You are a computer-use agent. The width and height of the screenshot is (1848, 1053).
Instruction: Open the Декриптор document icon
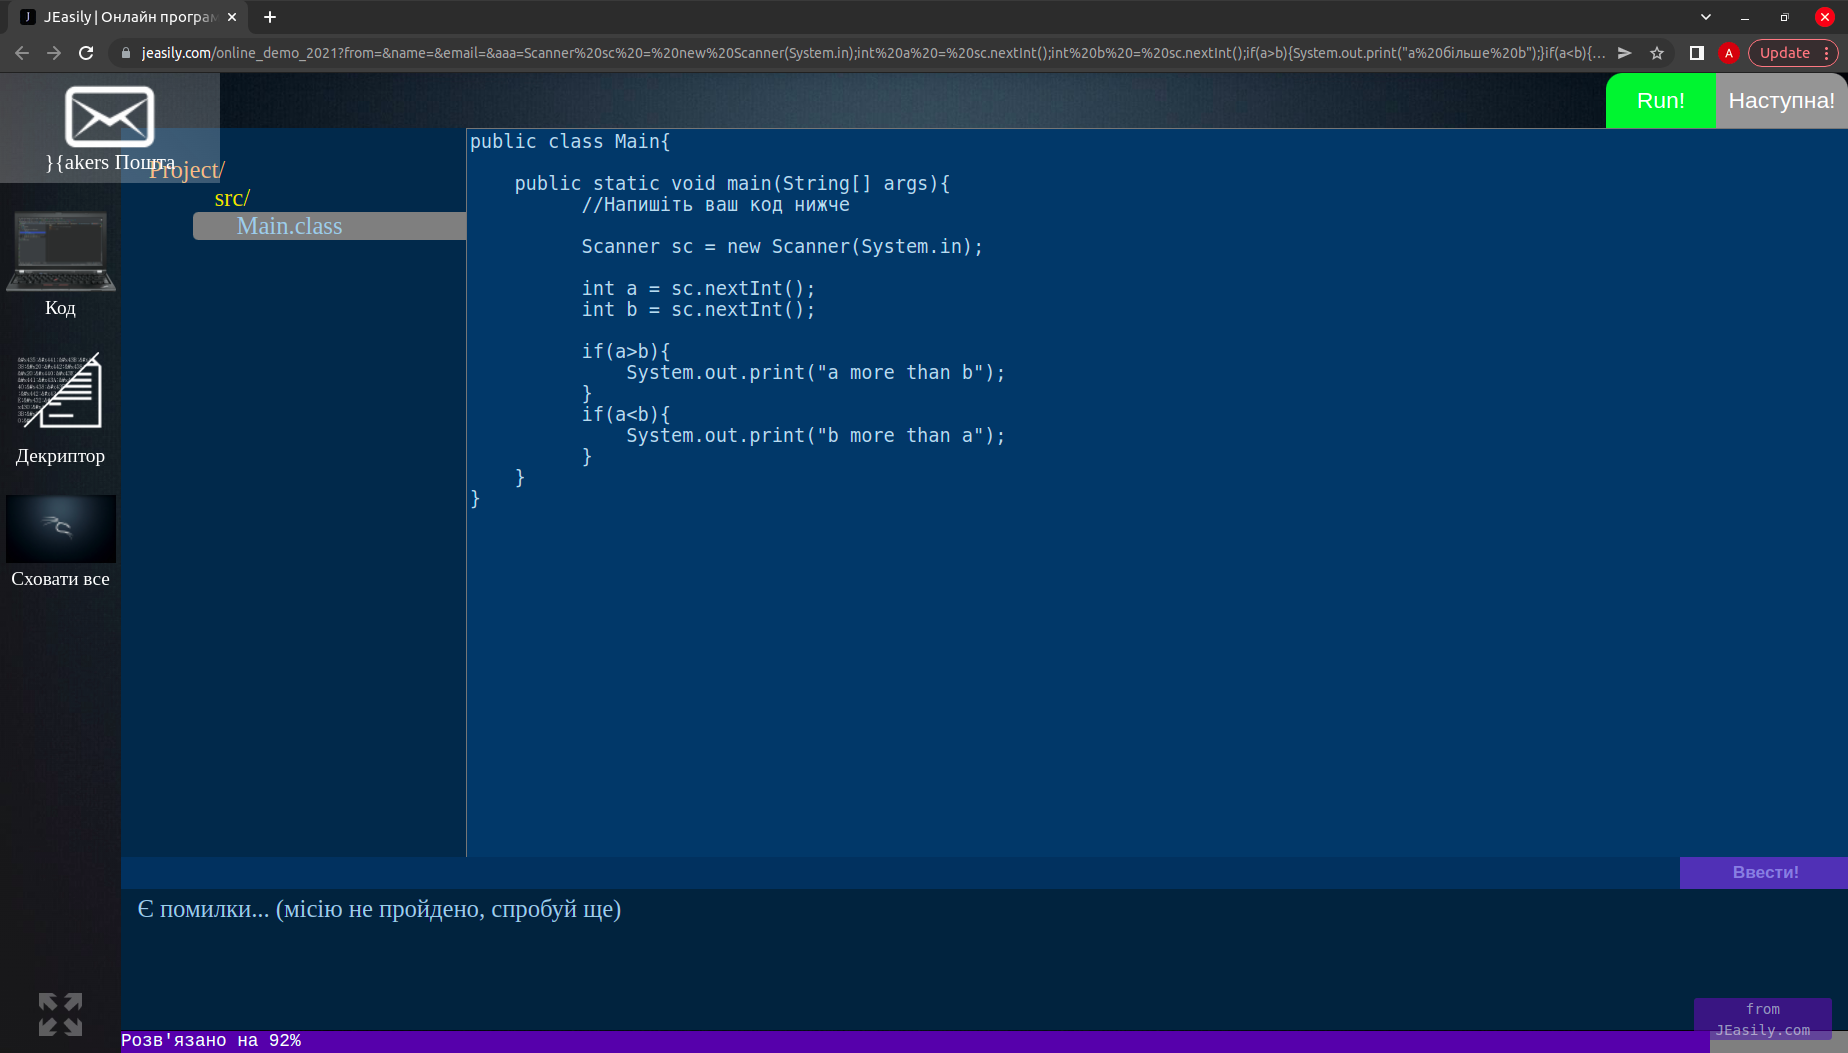click(x=60, y=391)
